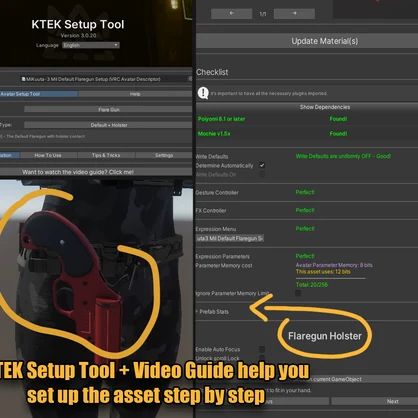
Task: Click the 'This asset uses: 12 bits' text
Action: (323, 272)
